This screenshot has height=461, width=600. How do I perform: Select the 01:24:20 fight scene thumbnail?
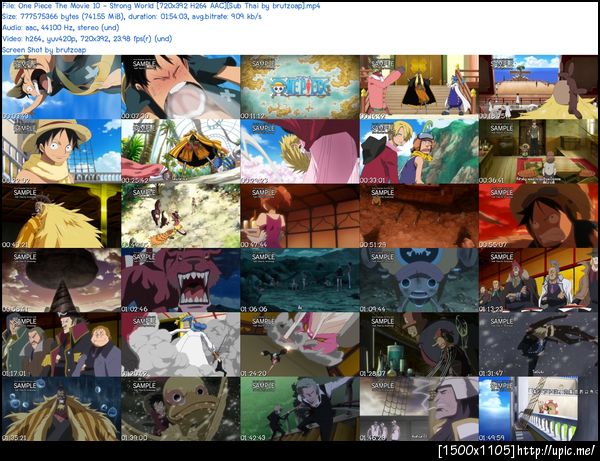[300, 344]
